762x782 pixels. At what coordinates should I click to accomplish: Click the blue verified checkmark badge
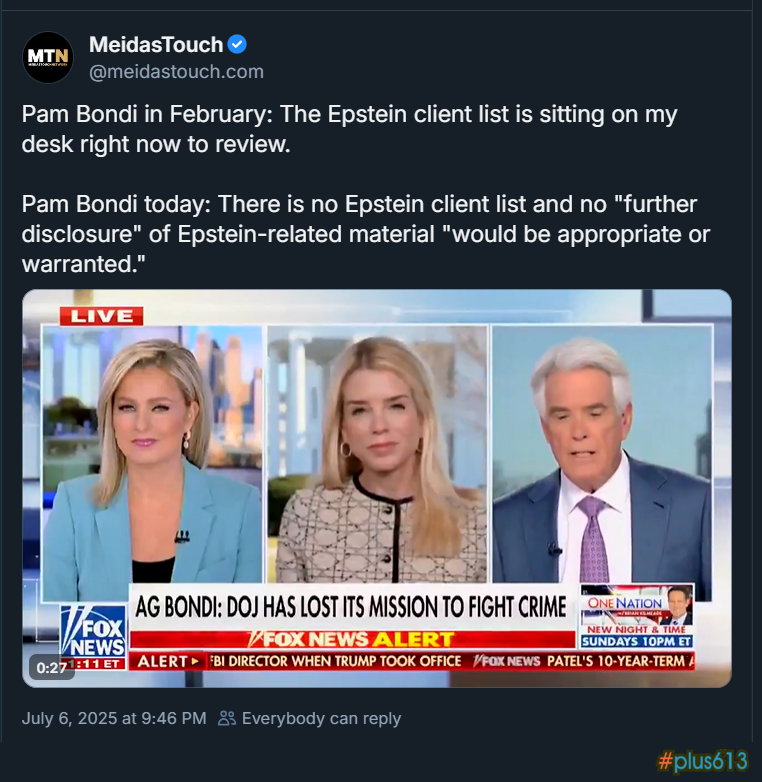click(x=237, y=44)
